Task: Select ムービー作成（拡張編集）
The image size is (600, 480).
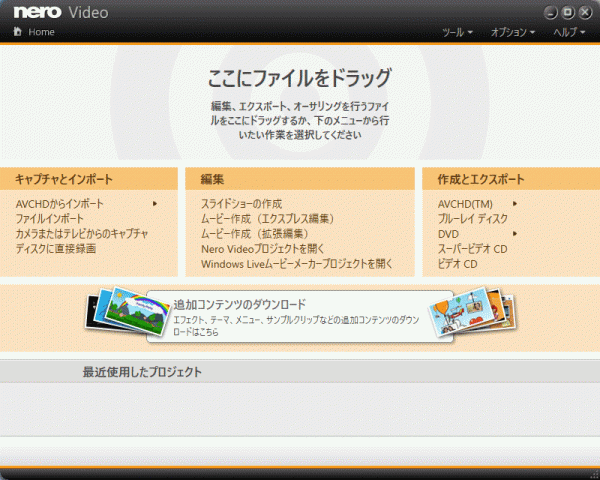Action: click(x=255, y=233)
